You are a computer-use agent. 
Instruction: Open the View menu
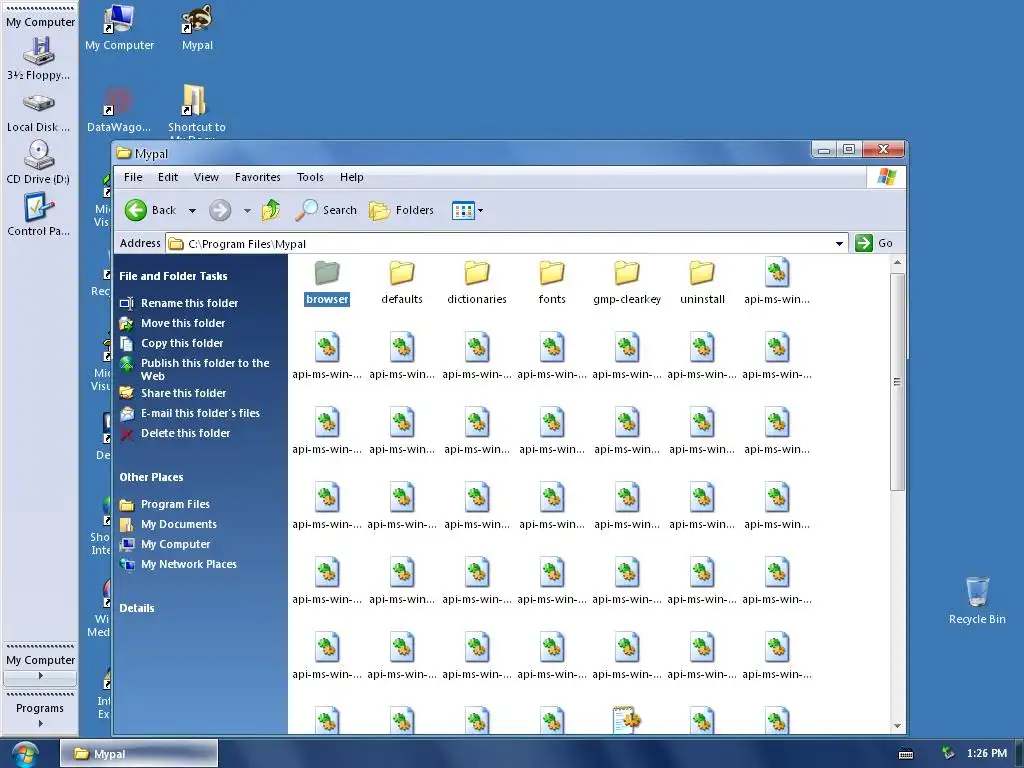206,177
